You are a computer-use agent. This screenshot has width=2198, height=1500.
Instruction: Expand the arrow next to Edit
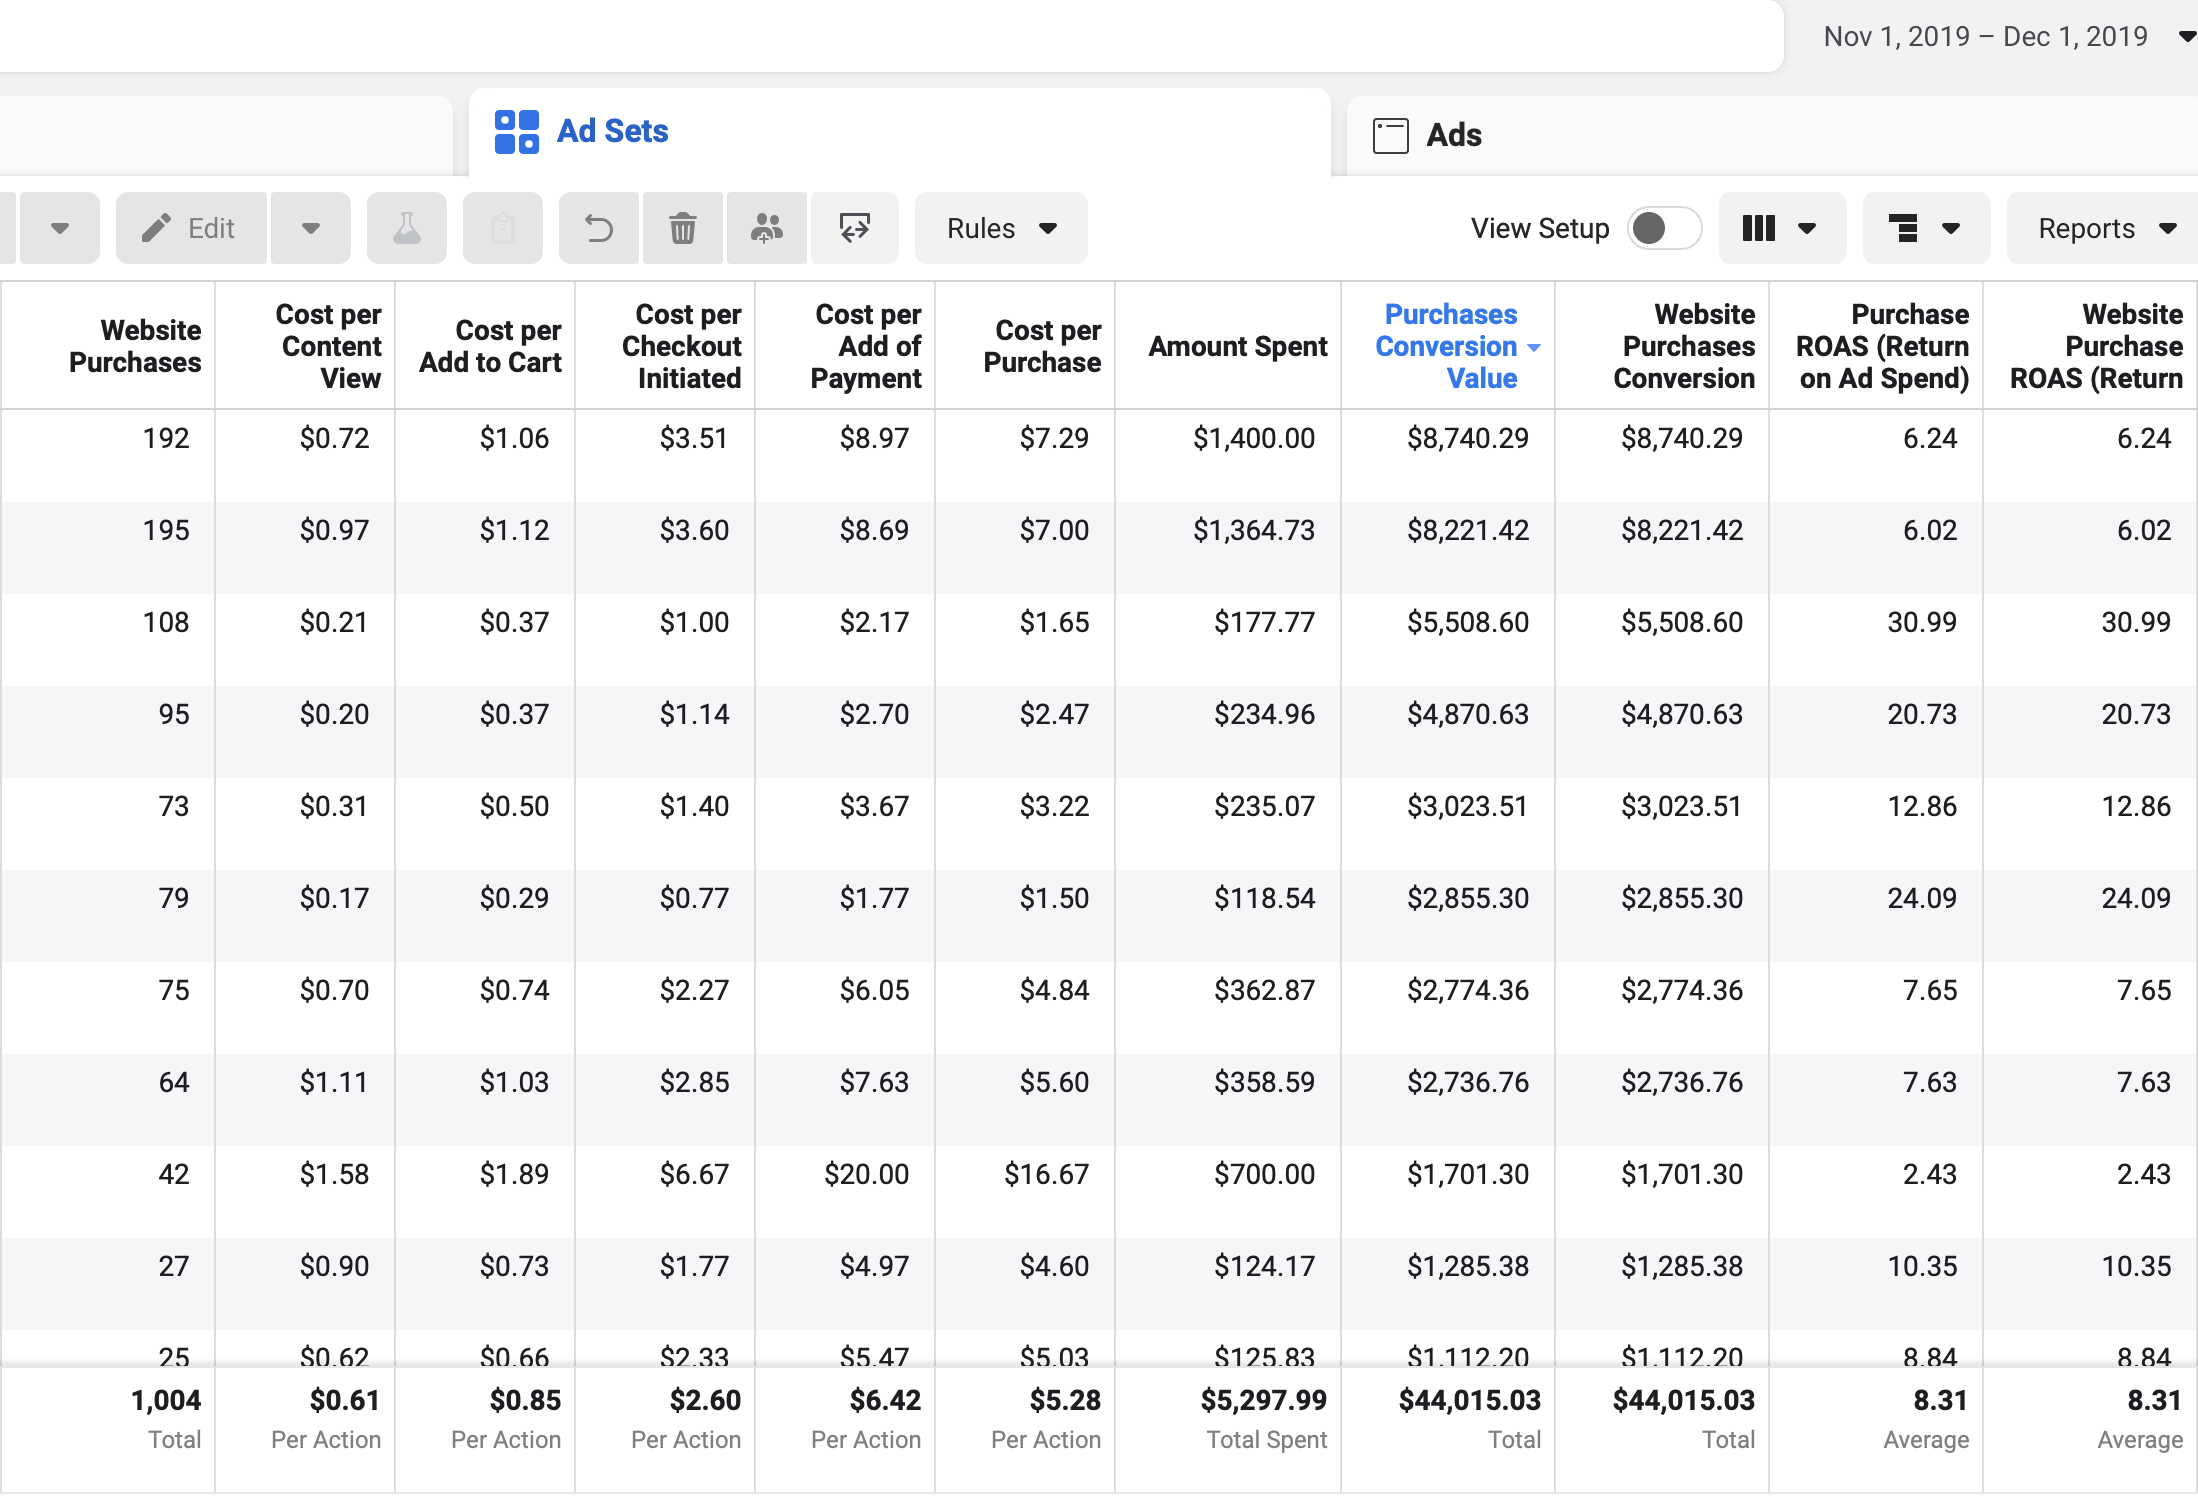click(x=311, y=228)
